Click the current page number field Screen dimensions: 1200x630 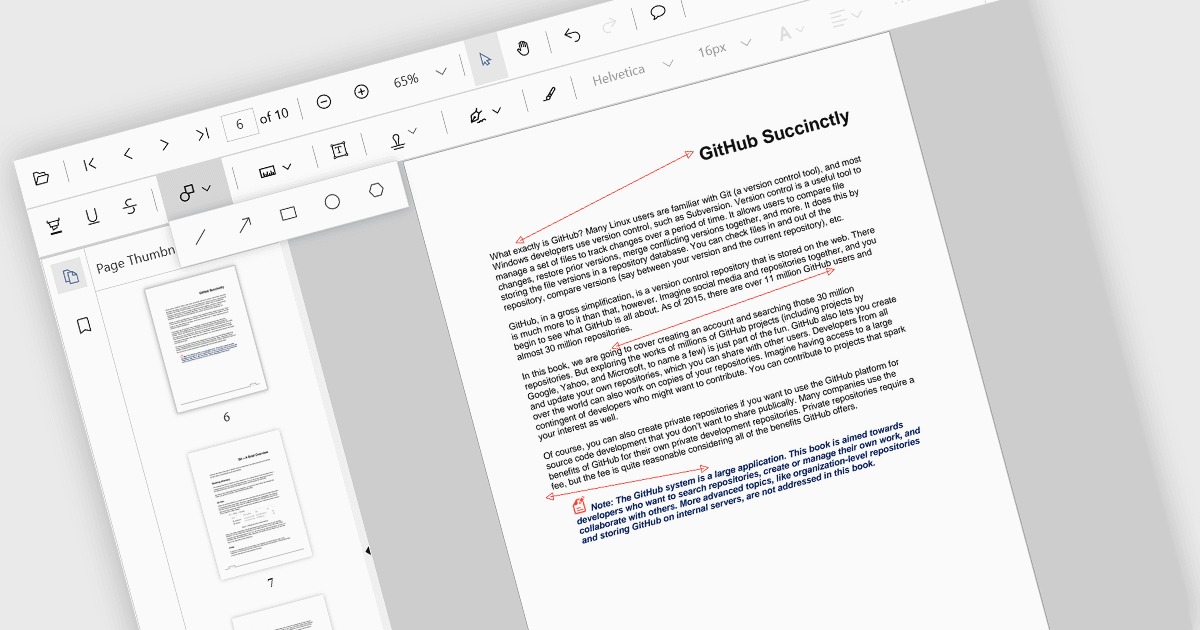point(239,124)
